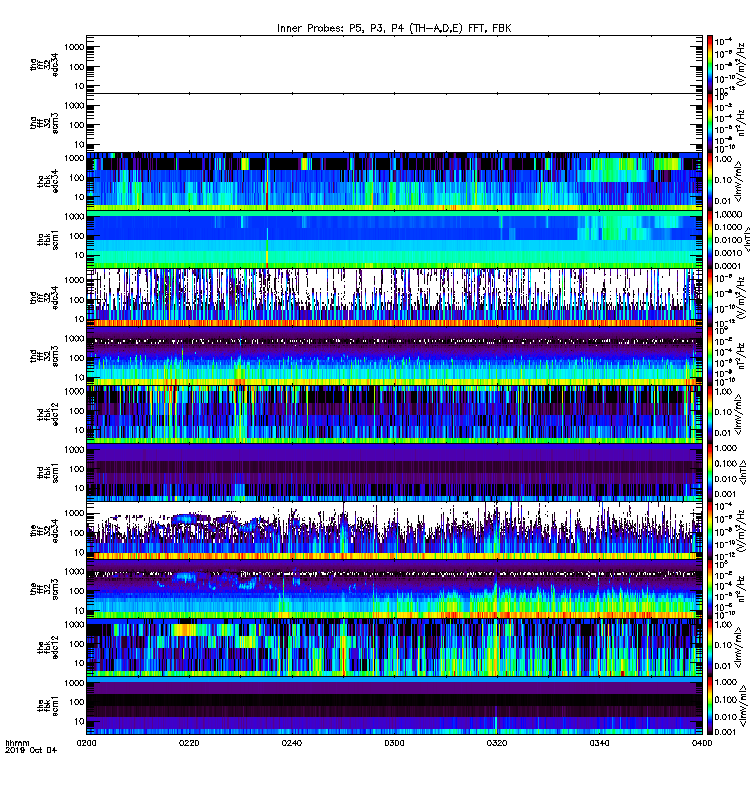
Task: Click the 'thd fbk edc12' y-axis title
Action: (48, 414)
